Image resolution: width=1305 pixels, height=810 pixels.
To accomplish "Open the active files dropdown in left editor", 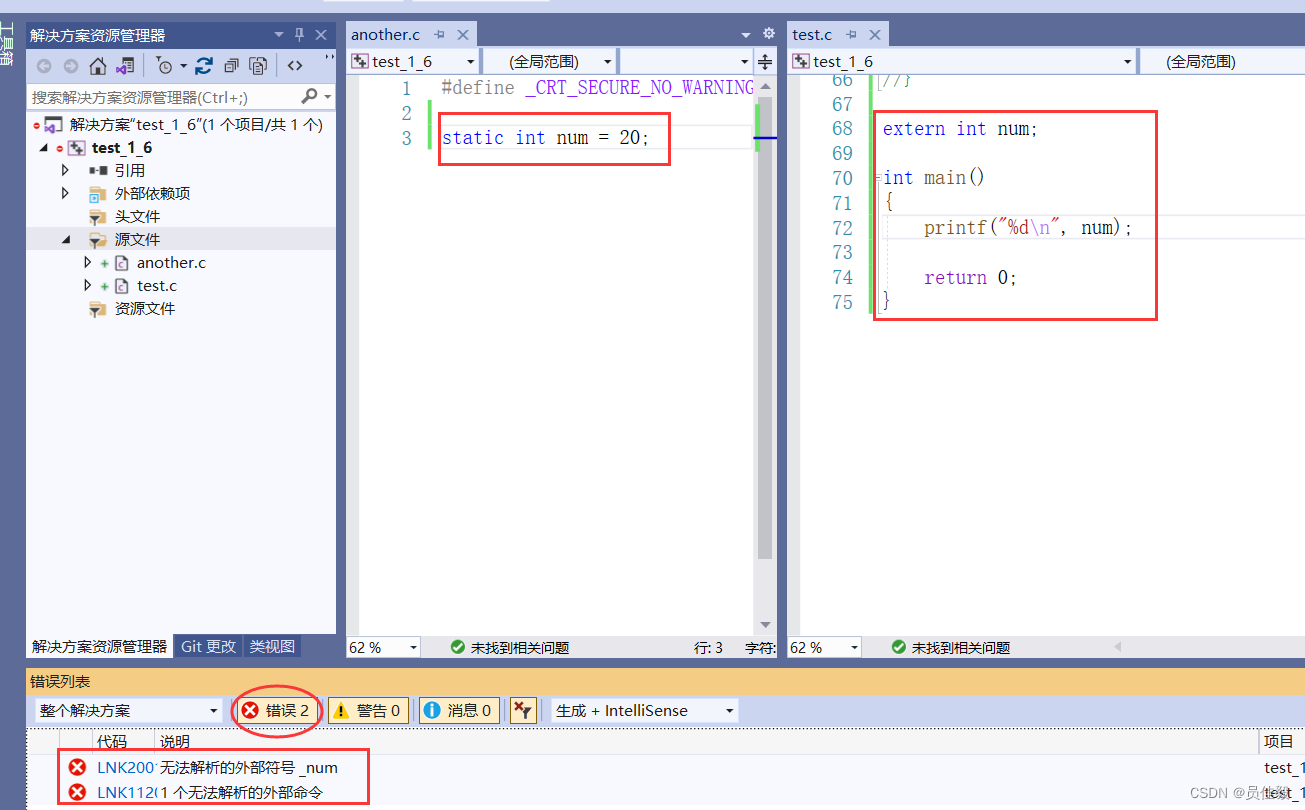I will coord(746,34).
